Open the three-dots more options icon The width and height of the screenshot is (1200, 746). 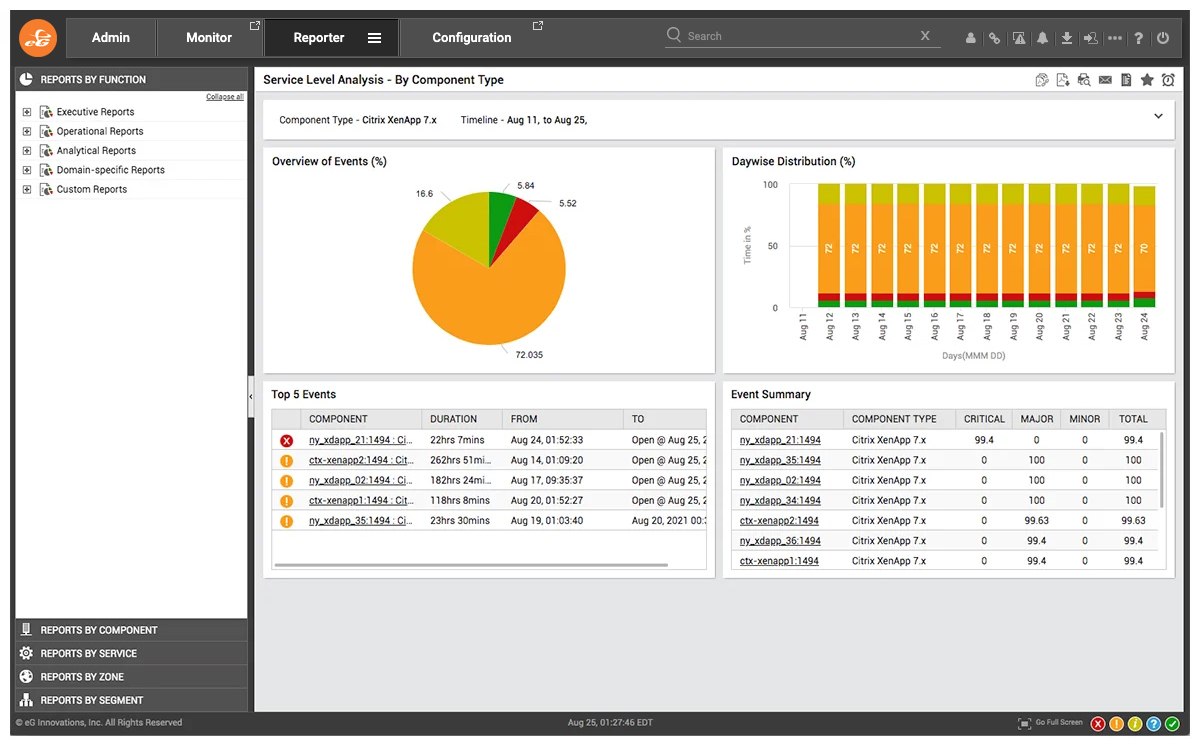pyautogui.click(x=1115, y=38)
